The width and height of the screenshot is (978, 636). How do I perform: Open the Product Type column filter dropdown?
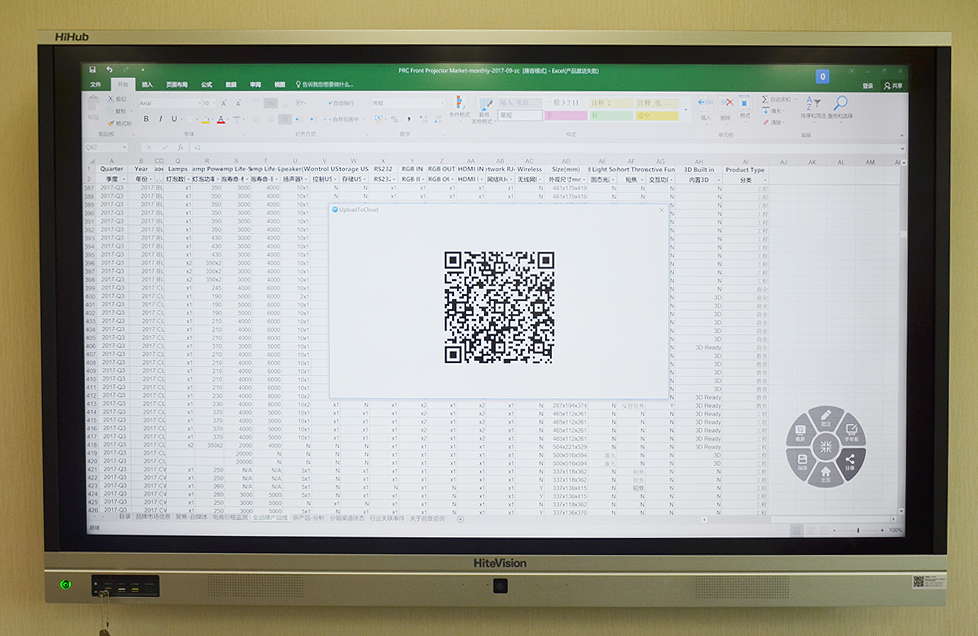pos(763,180)
